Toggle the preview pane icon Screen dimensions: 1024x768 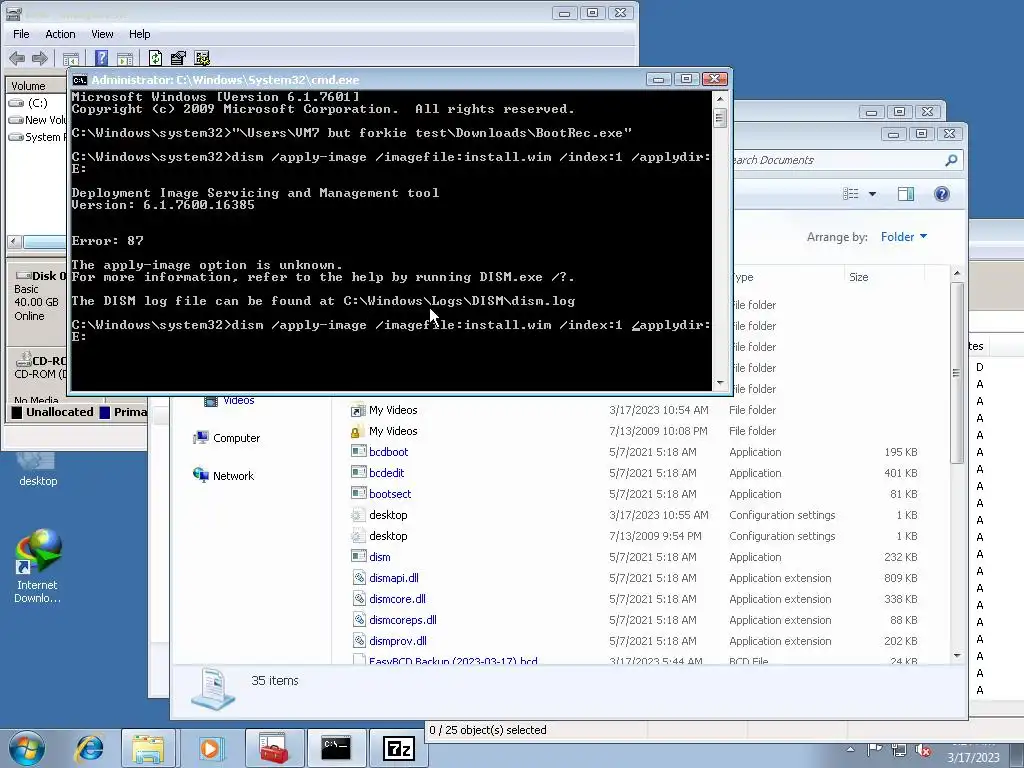tap(906, 194)
